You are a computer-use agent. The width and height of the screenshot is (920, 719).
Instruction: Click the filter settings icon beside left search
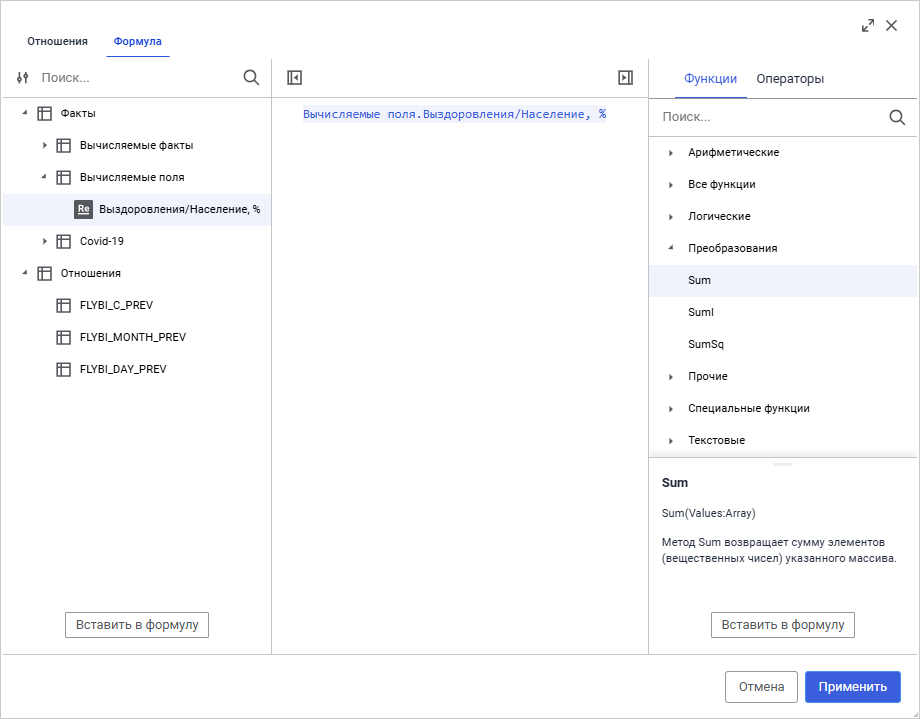[x=23, y=77]
